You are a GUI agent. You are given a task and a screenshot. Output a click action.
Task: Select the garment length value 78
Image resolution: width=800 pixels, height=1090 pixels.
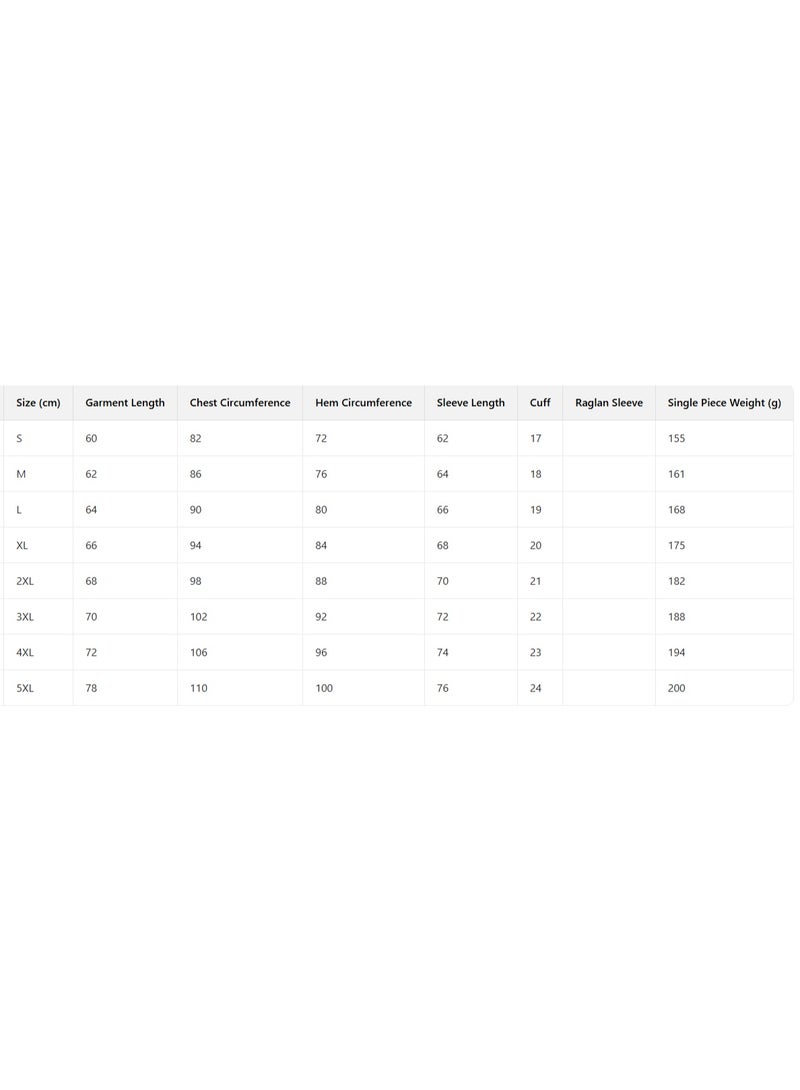point(91,688)
